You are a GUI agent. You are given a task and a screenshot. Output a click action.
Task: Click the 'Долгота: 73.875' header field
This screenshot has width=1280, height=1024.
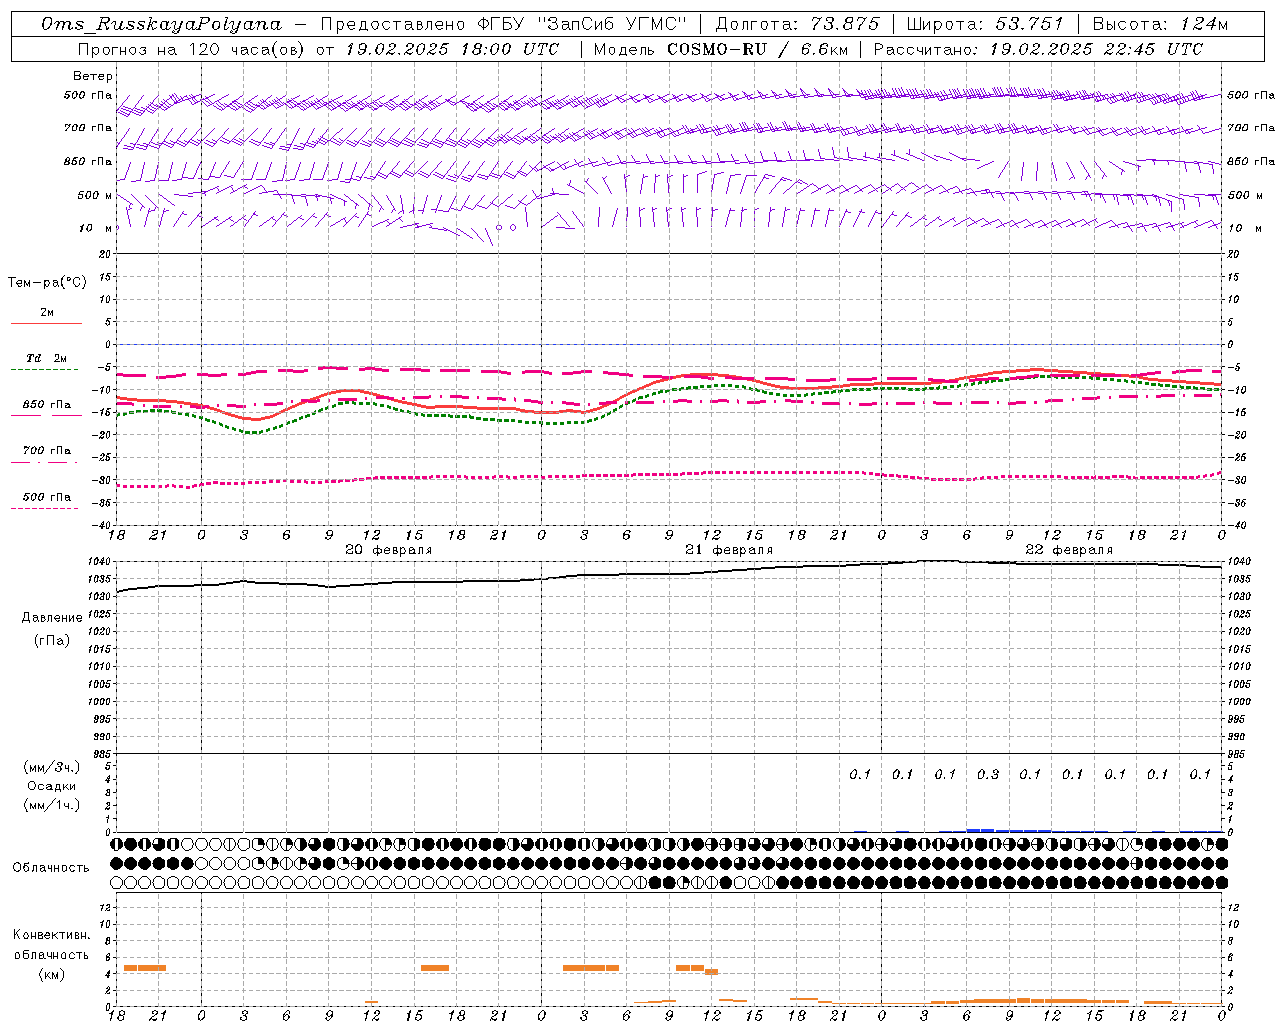797,24
